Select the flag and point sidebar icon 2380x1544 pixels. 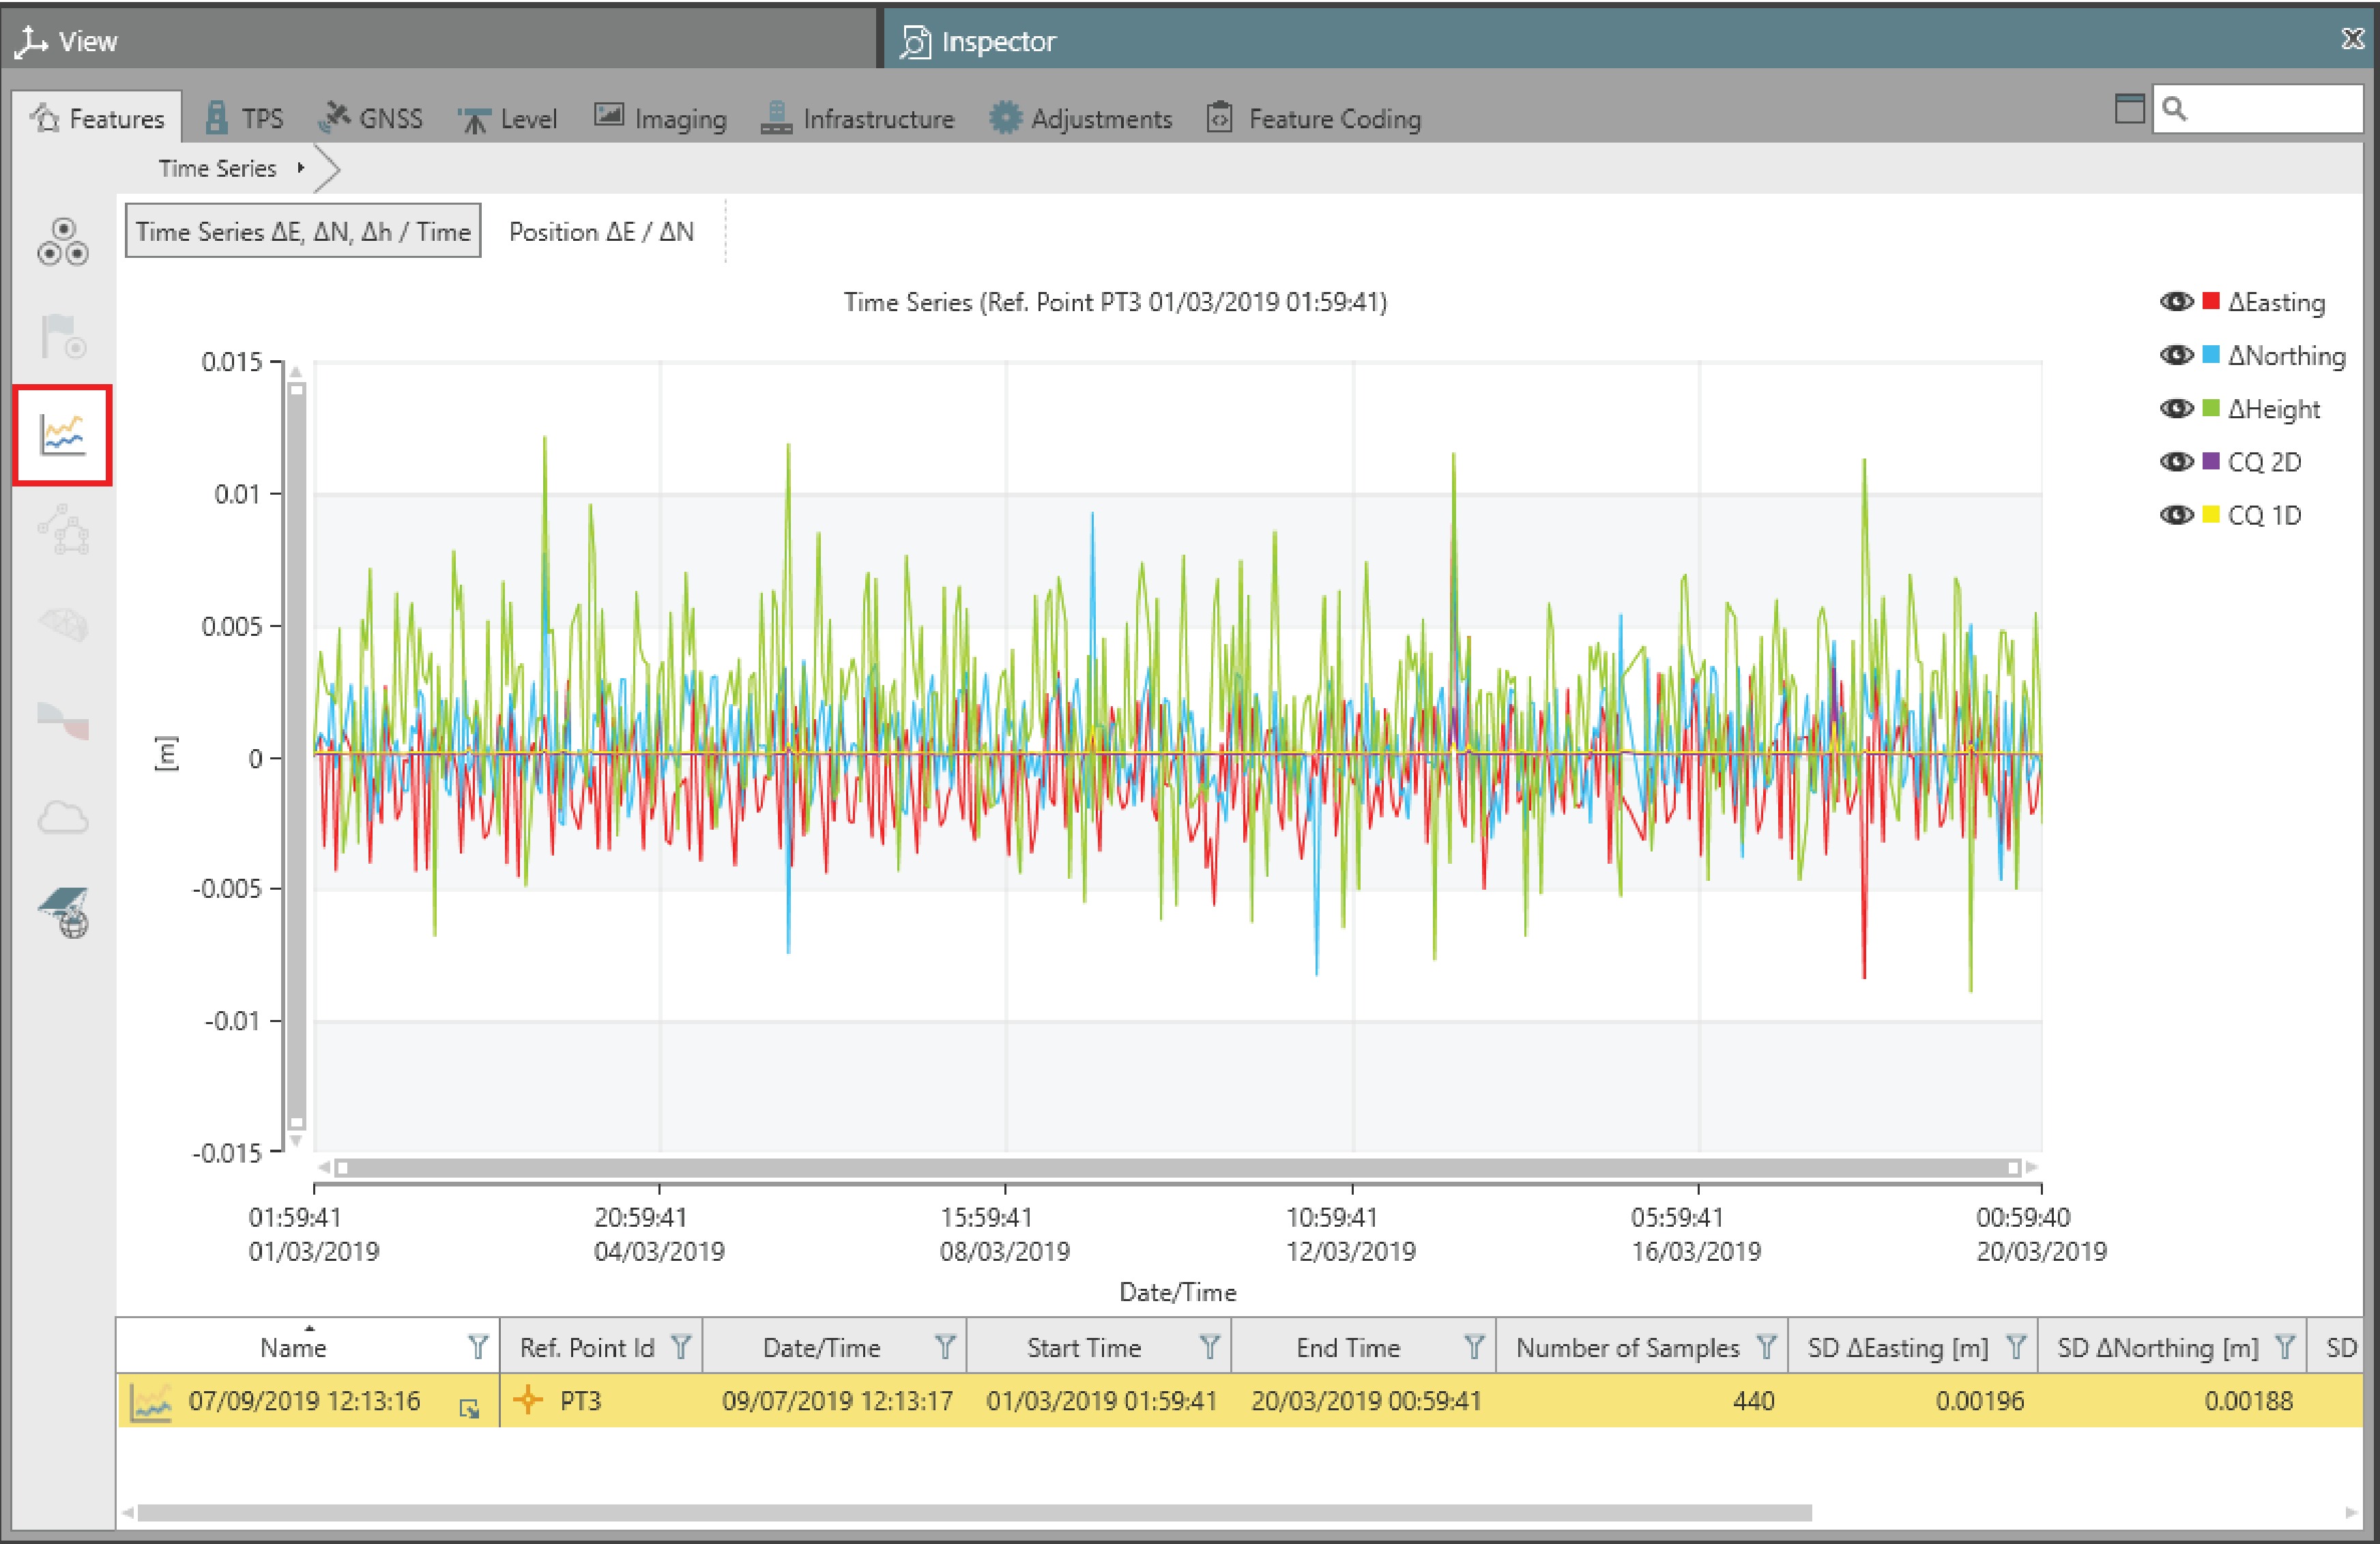click(x=63, y=337)
